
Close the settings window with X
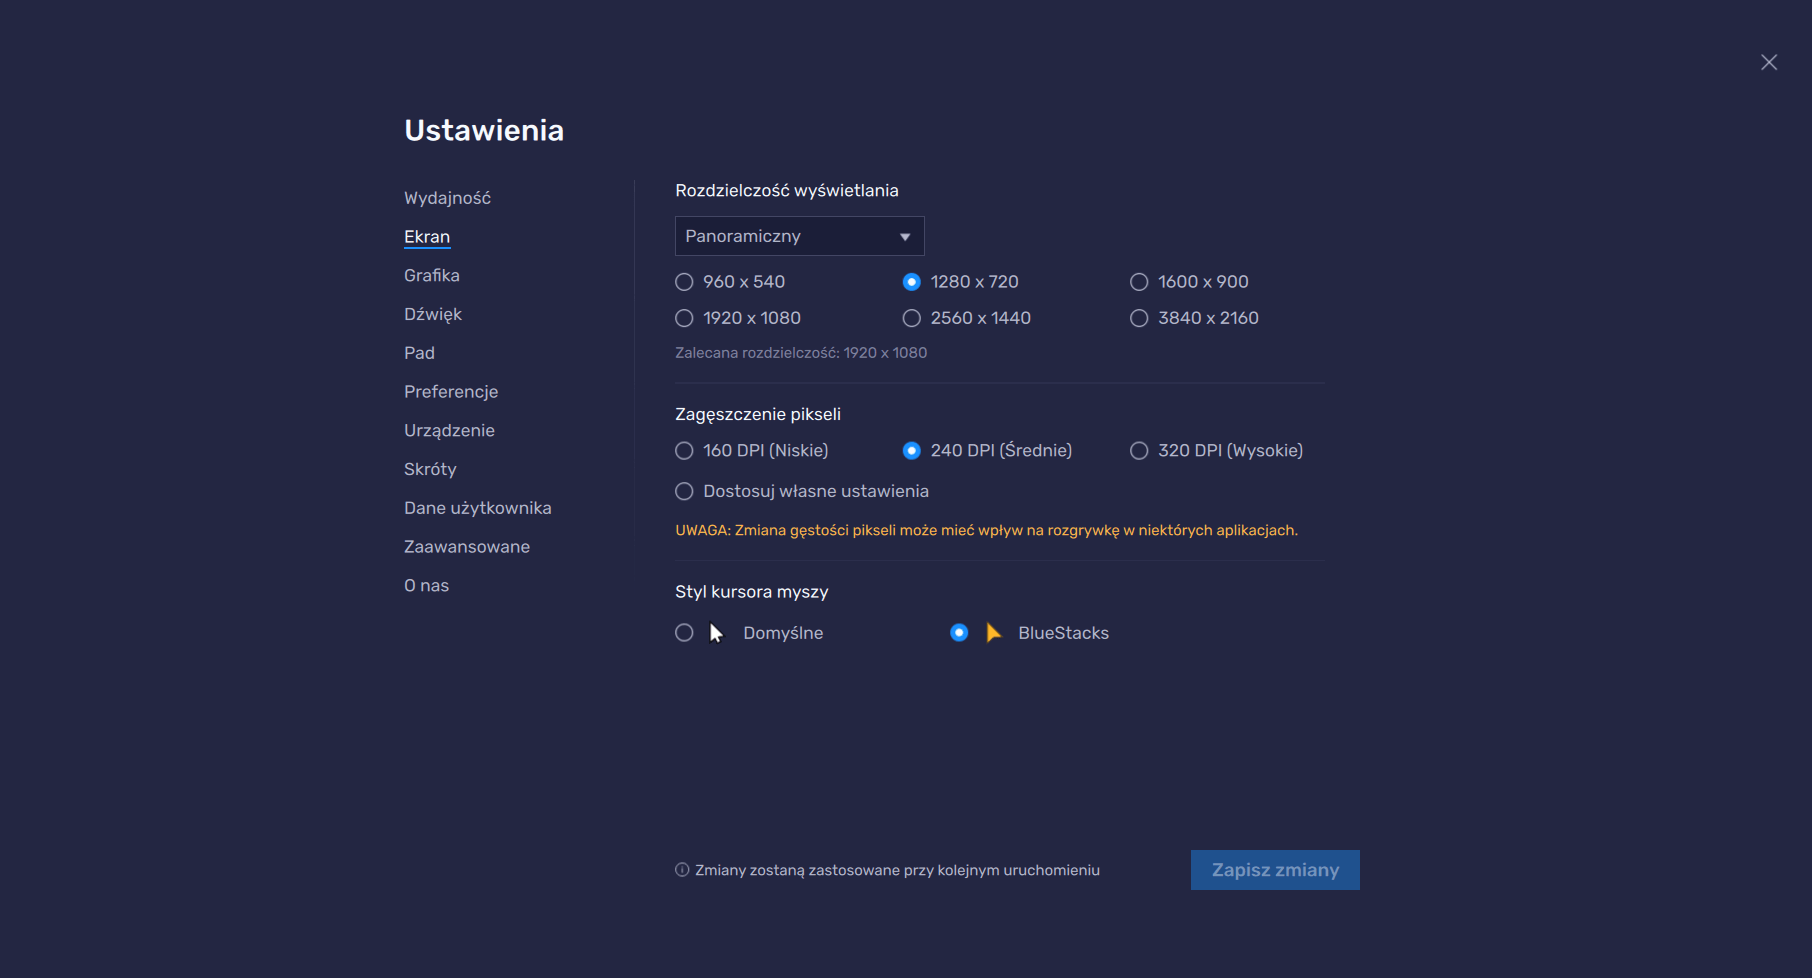pyautogui.click(x=1769, y=62)
